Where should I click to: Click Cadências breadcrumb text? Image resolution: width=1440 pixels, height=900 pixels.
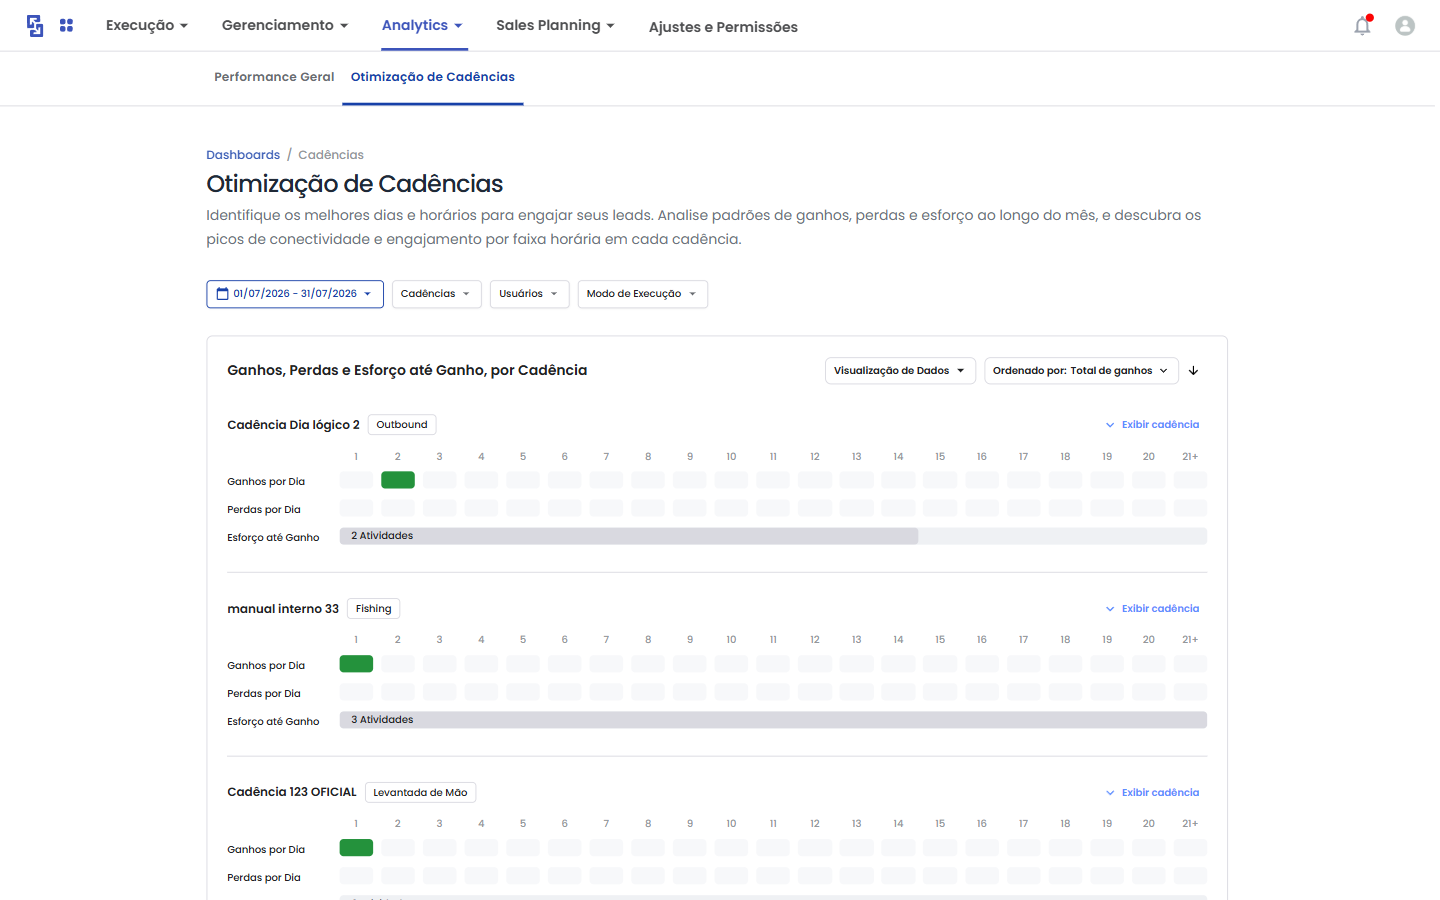331,155
